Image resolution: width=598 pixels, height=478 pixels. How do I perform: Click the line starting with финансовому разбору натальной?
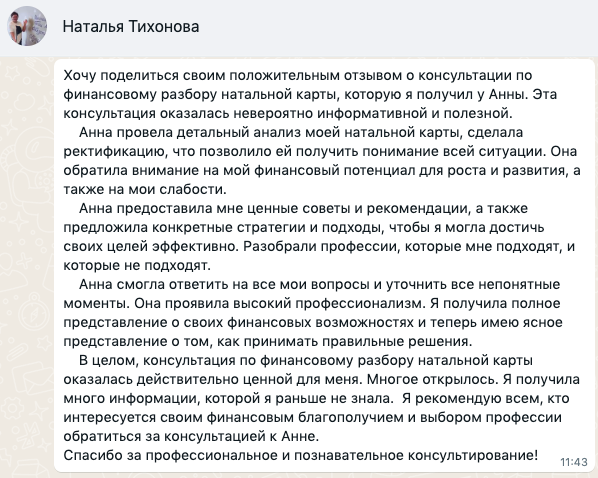tap(310, 95)
